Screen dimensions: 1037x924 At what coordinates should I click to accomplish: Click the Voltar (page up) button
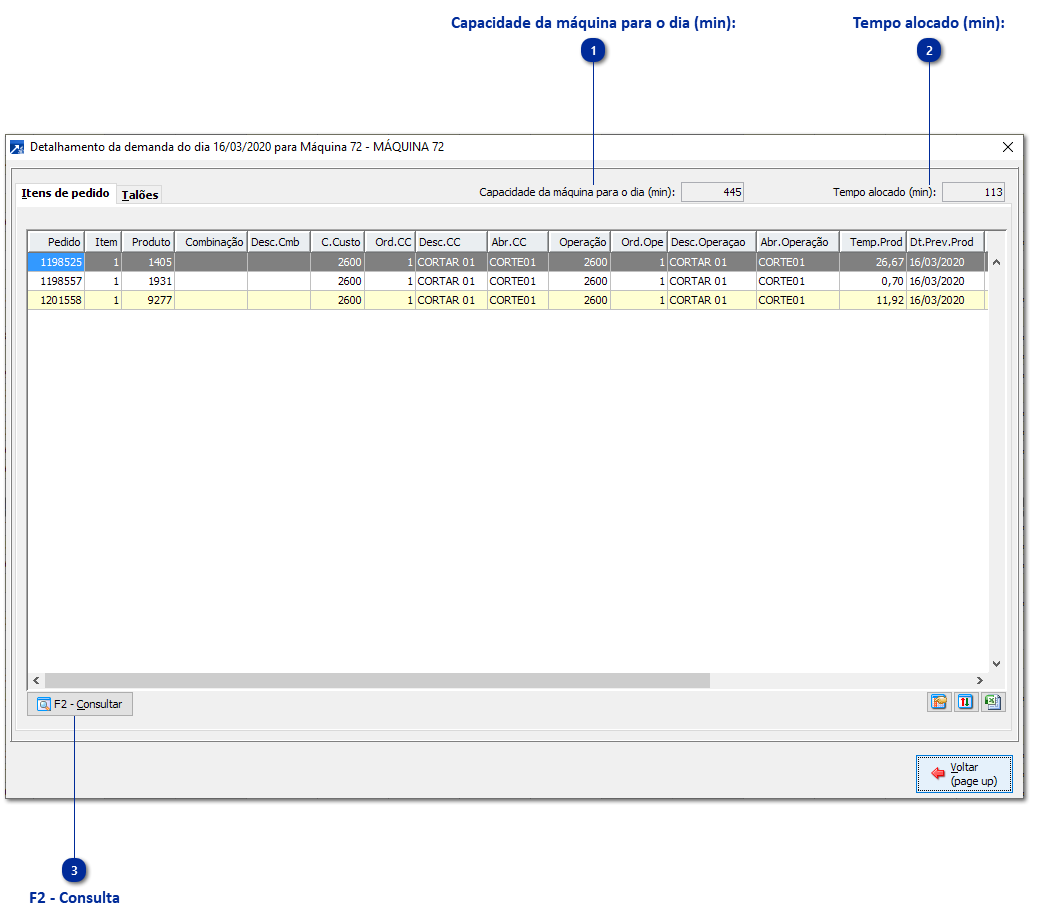[x=964, y=774]
